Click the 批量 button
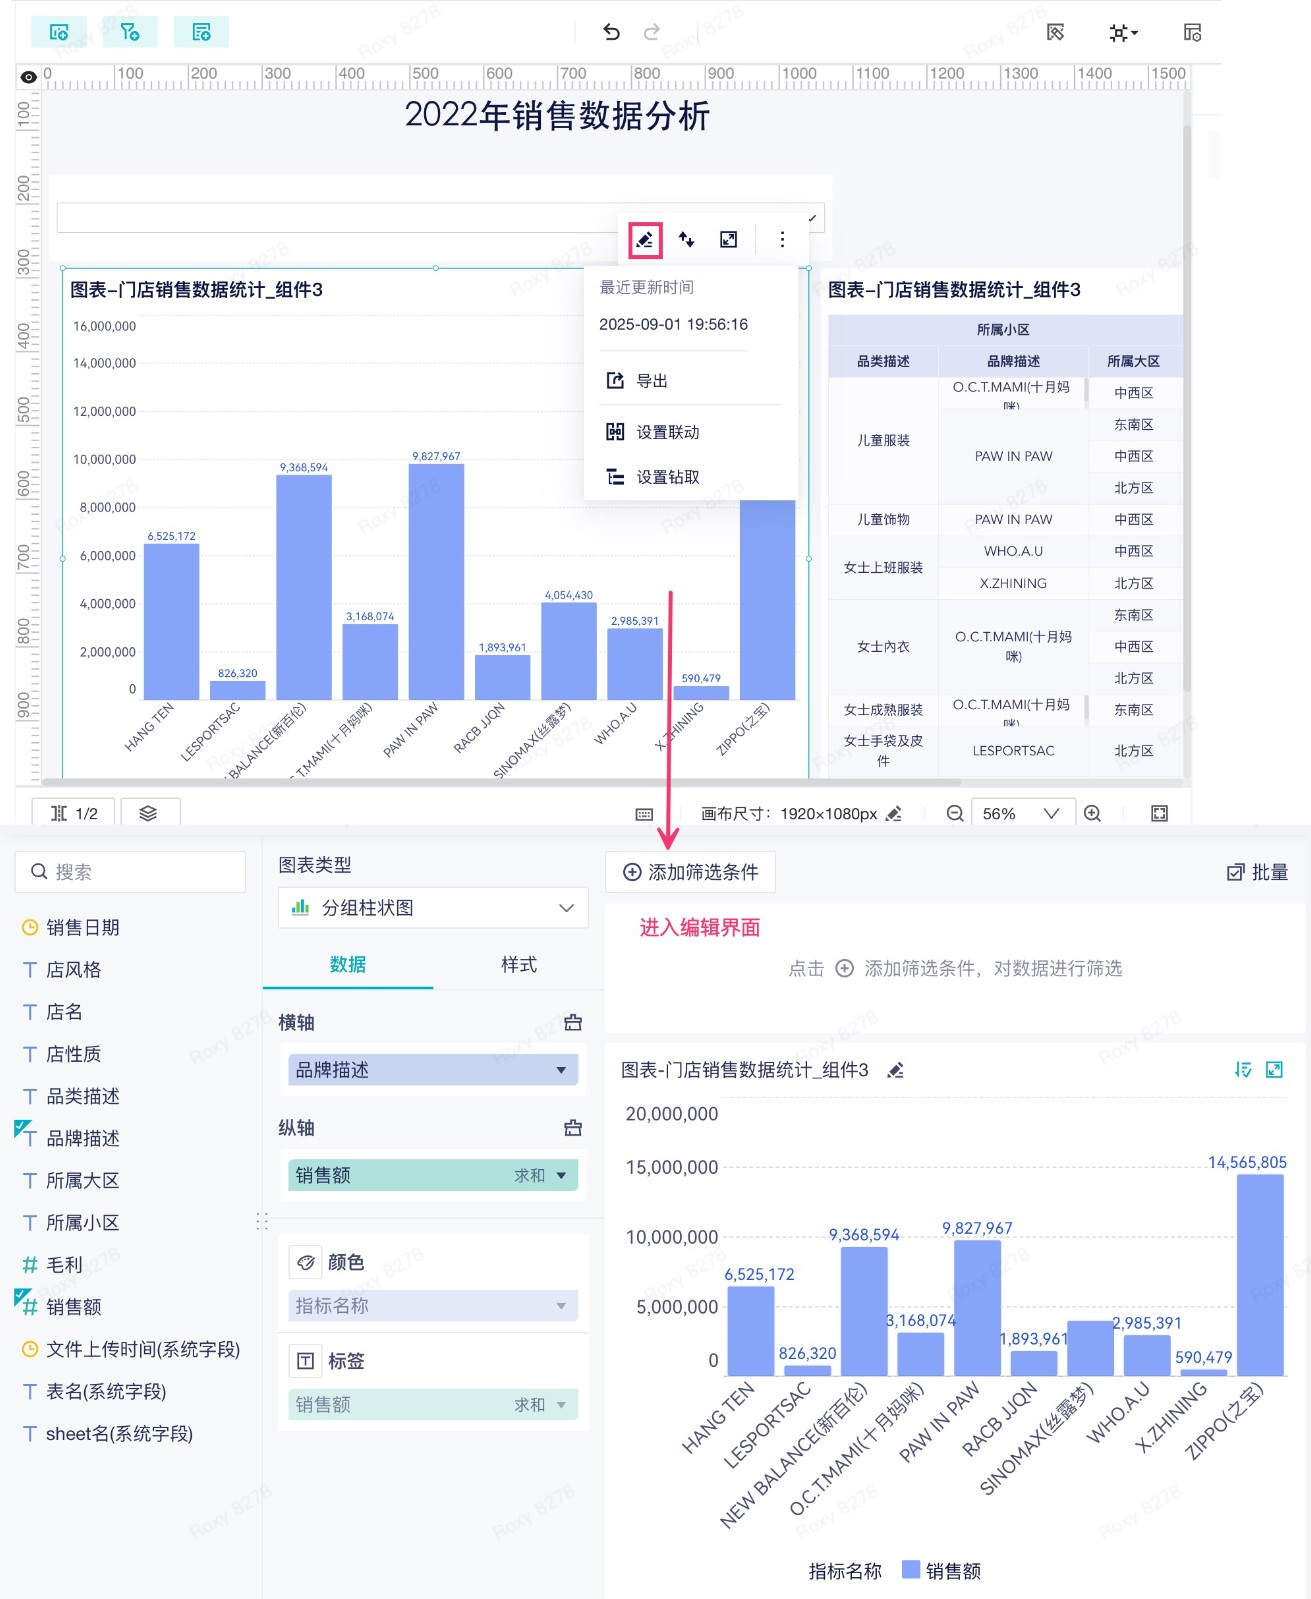 point(1258,872)
